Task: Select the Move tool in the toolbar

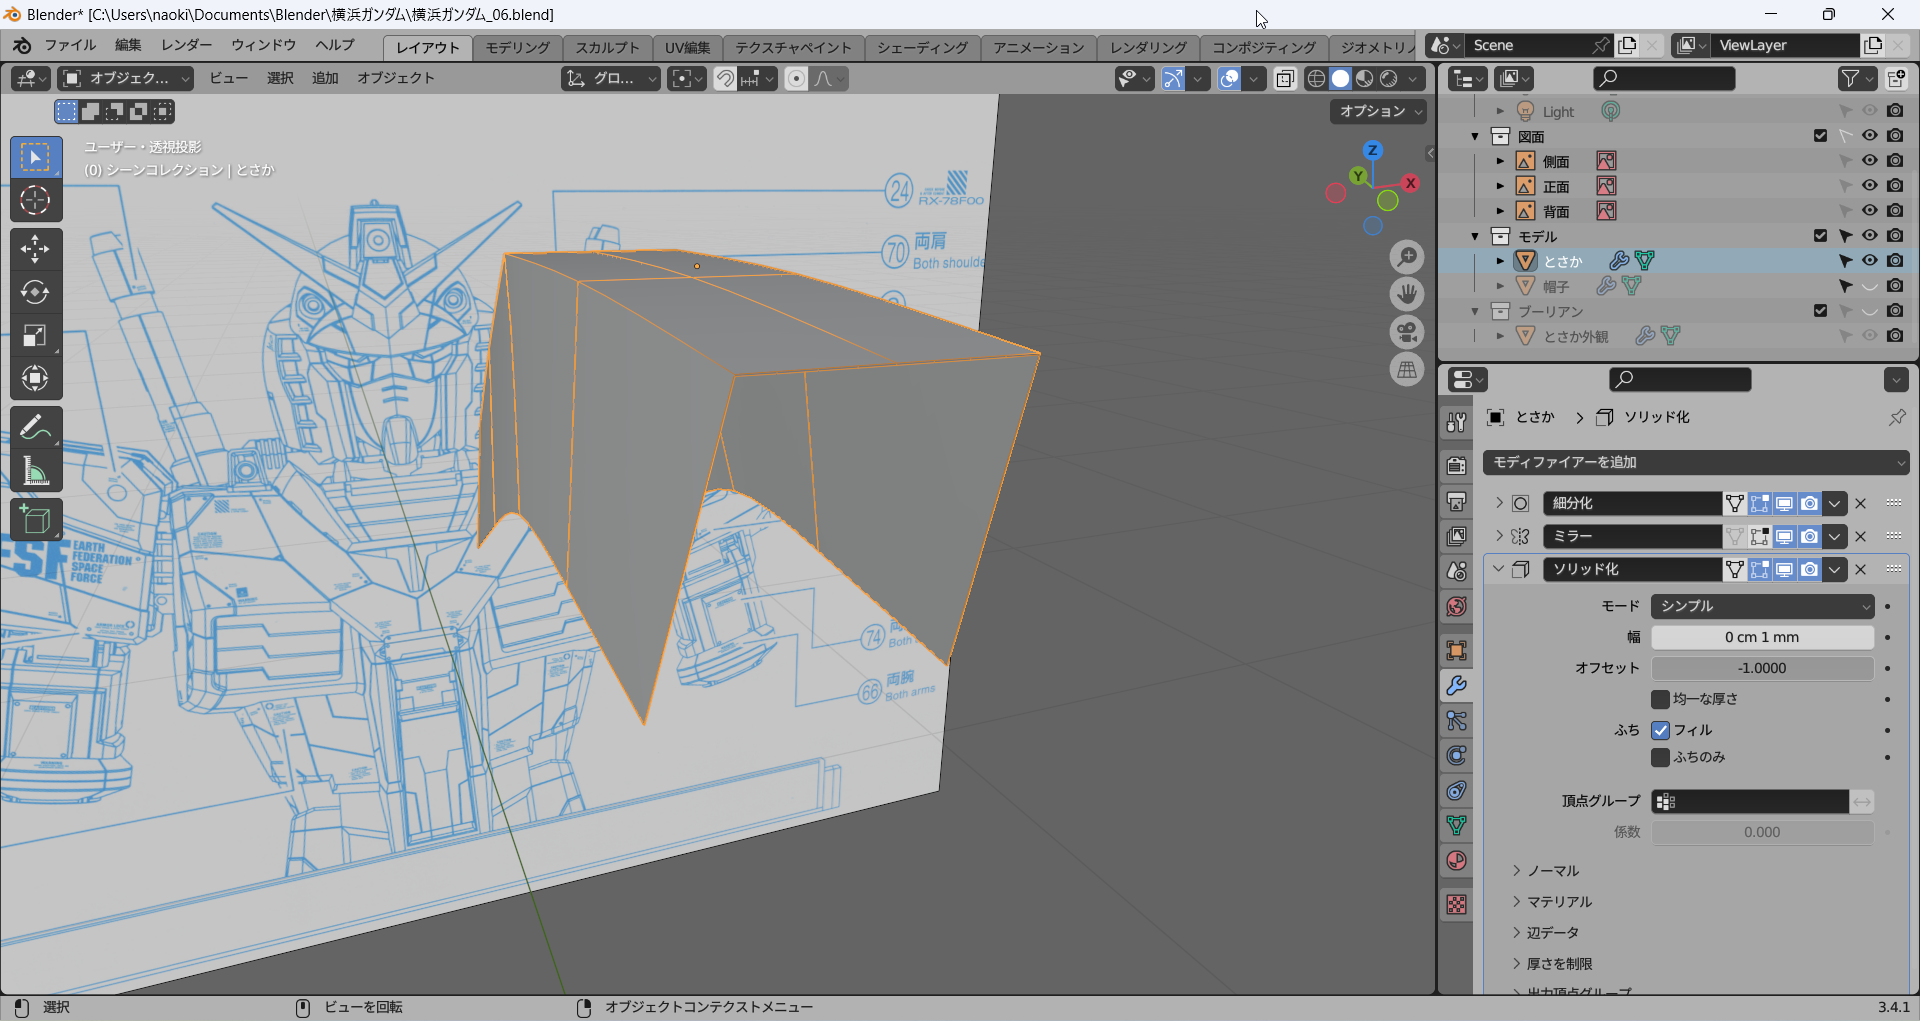Action: [x=35, y=249]
